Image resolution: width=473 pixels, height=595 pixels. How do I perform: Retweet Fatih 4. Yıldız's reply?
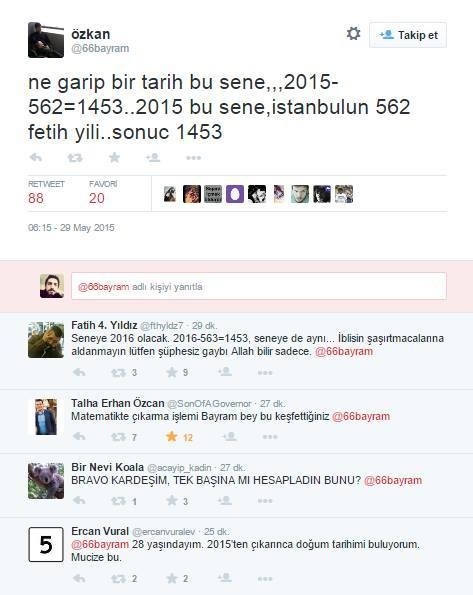tap(118, 373)
